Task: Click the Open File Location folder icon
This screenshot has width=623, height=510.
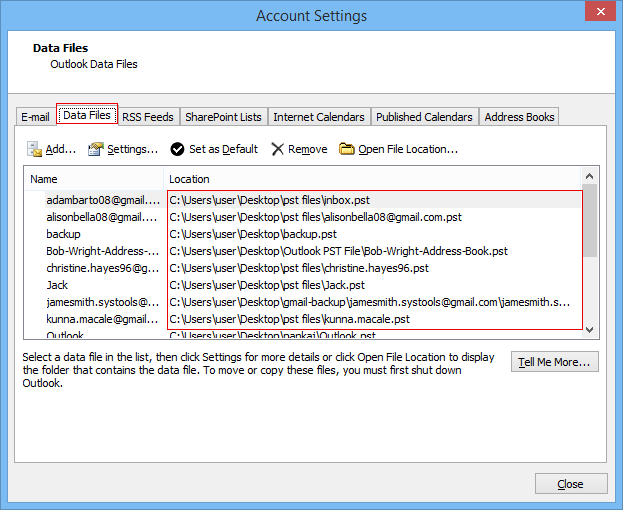Action: click(x=346, y=149)
